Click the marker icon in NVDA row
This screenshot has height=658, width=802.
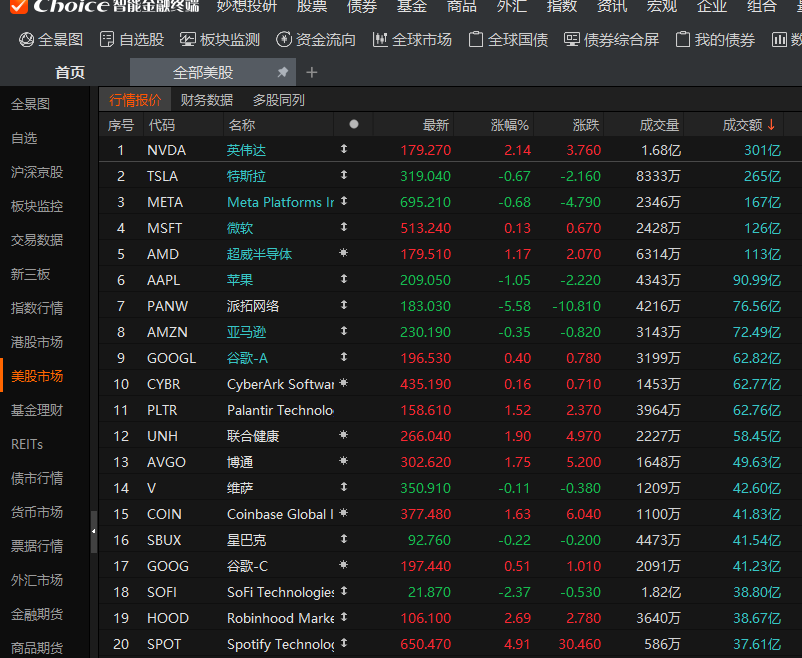pyautogui.click(x=344, y=149)
